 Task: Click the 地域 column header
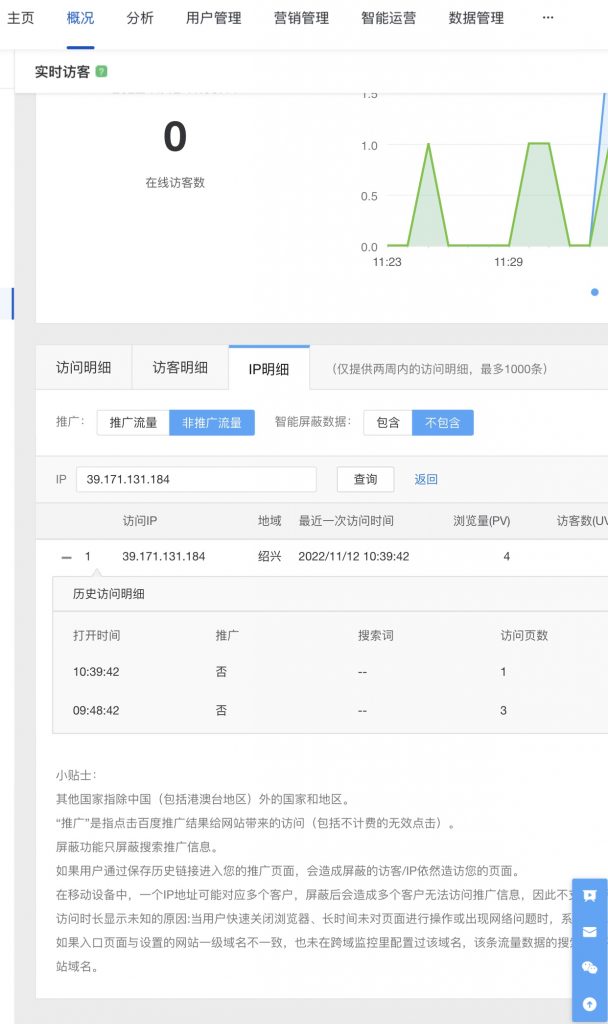coord(270,520)
